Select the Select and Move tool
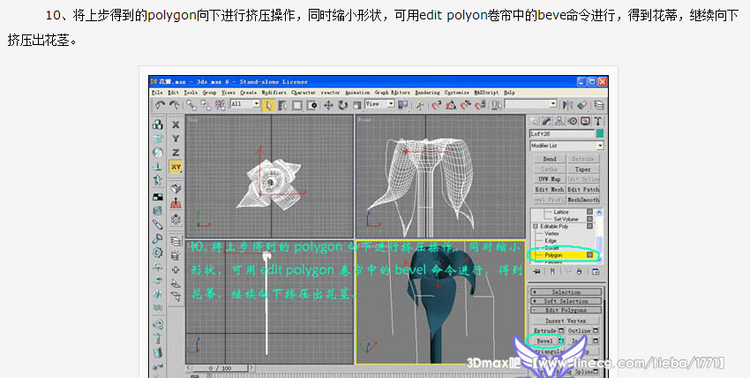Image resolution: width=750 pixels, height=378 pixels. click(x=328, y=105)
